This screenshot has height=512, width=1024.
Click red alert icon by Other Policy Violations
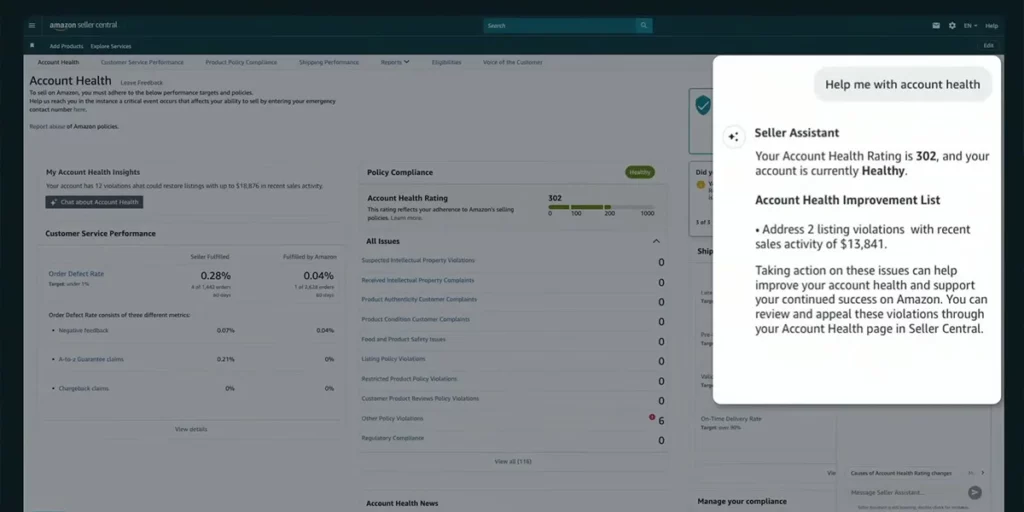[652, 417]
